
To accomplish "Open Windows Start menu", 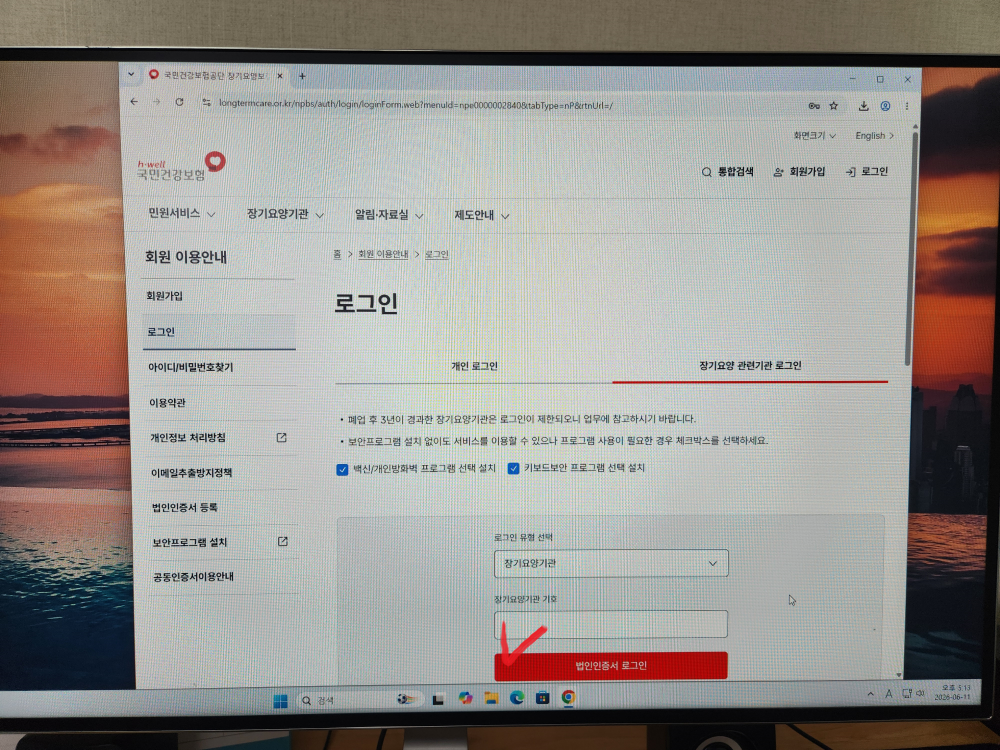I will click(280, 701).
